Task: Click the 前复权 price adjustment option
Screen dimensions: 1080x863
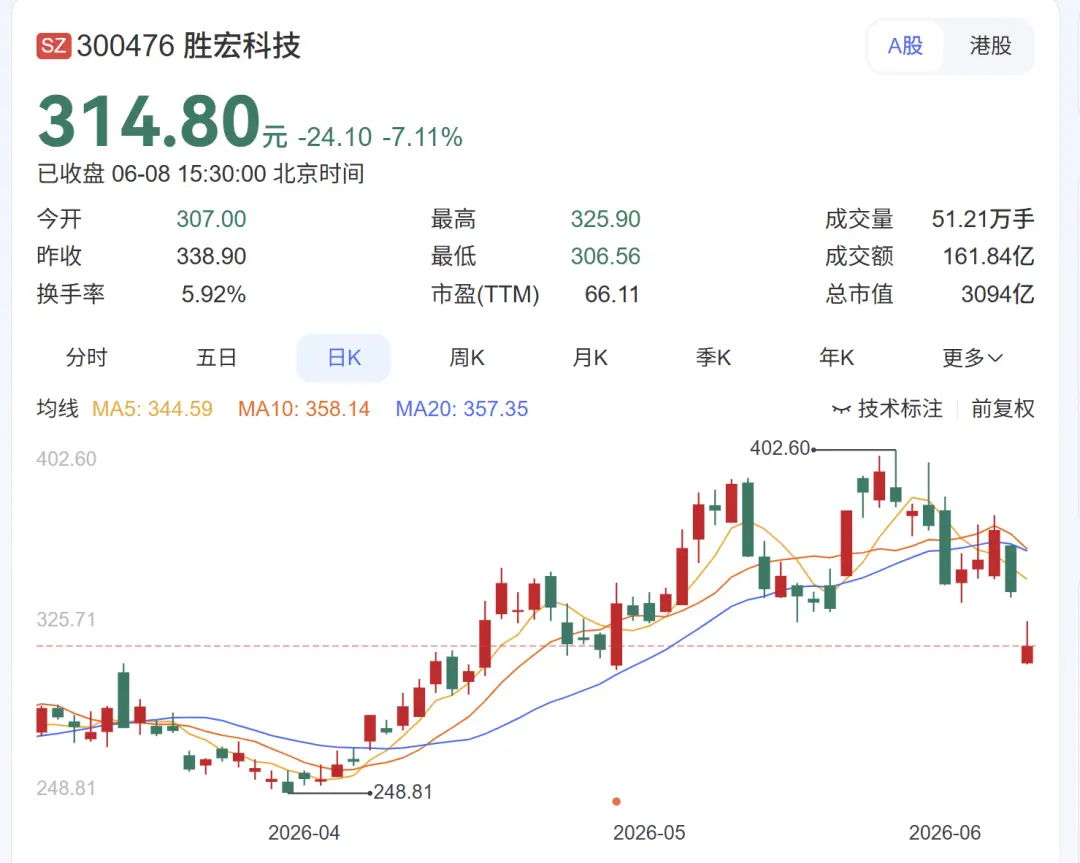Action: [x=1003, y=408]
